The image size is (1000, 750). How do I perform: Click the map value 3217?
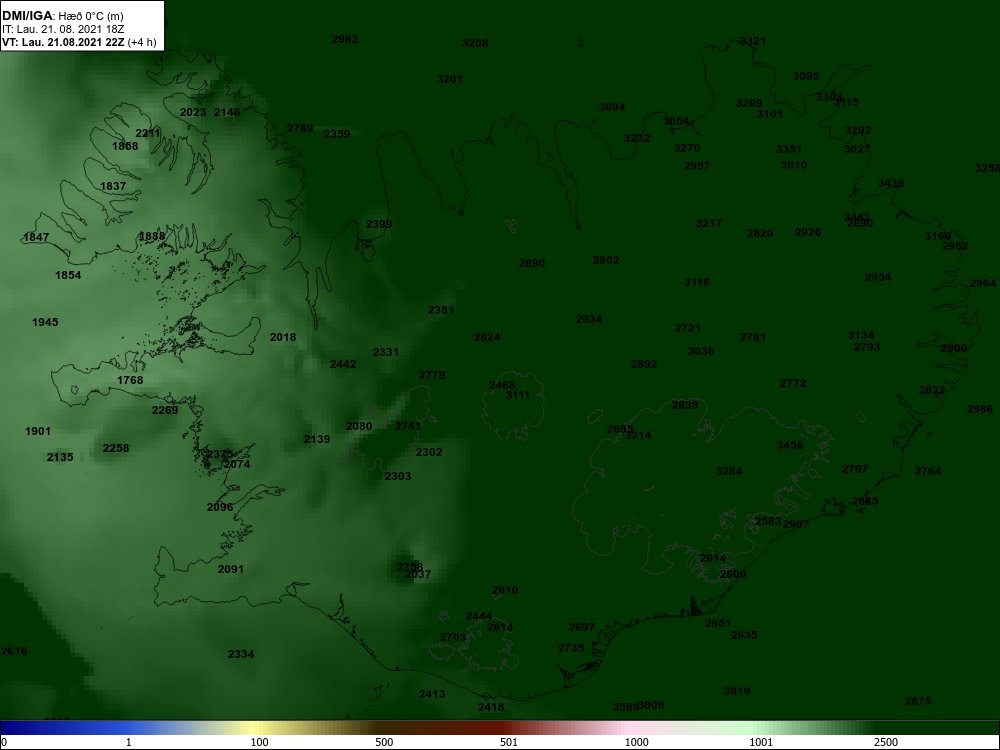coord(709,223)
